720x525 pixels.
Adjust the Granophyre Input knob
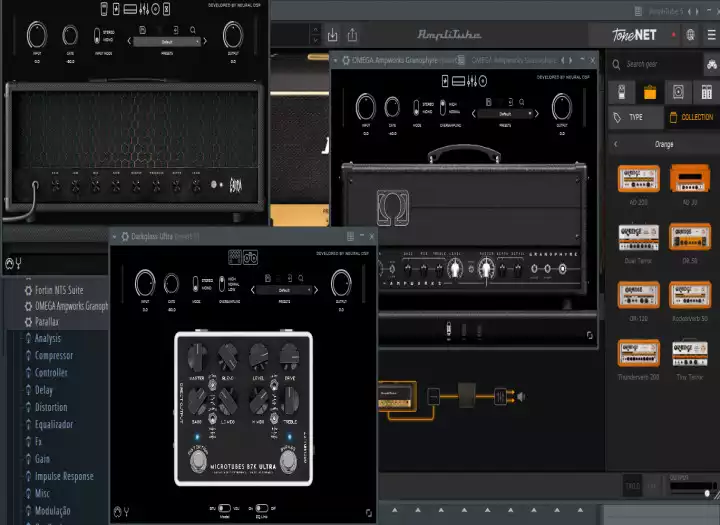[366, 107]
